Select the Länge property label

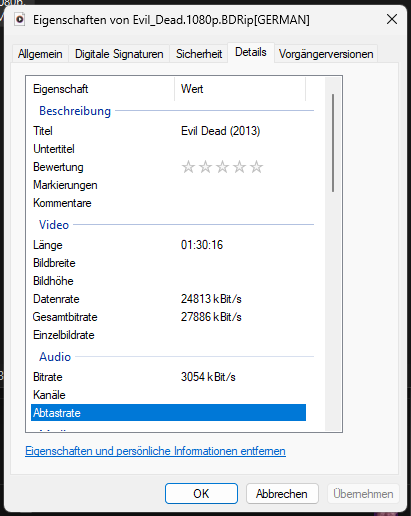[48, 245]
